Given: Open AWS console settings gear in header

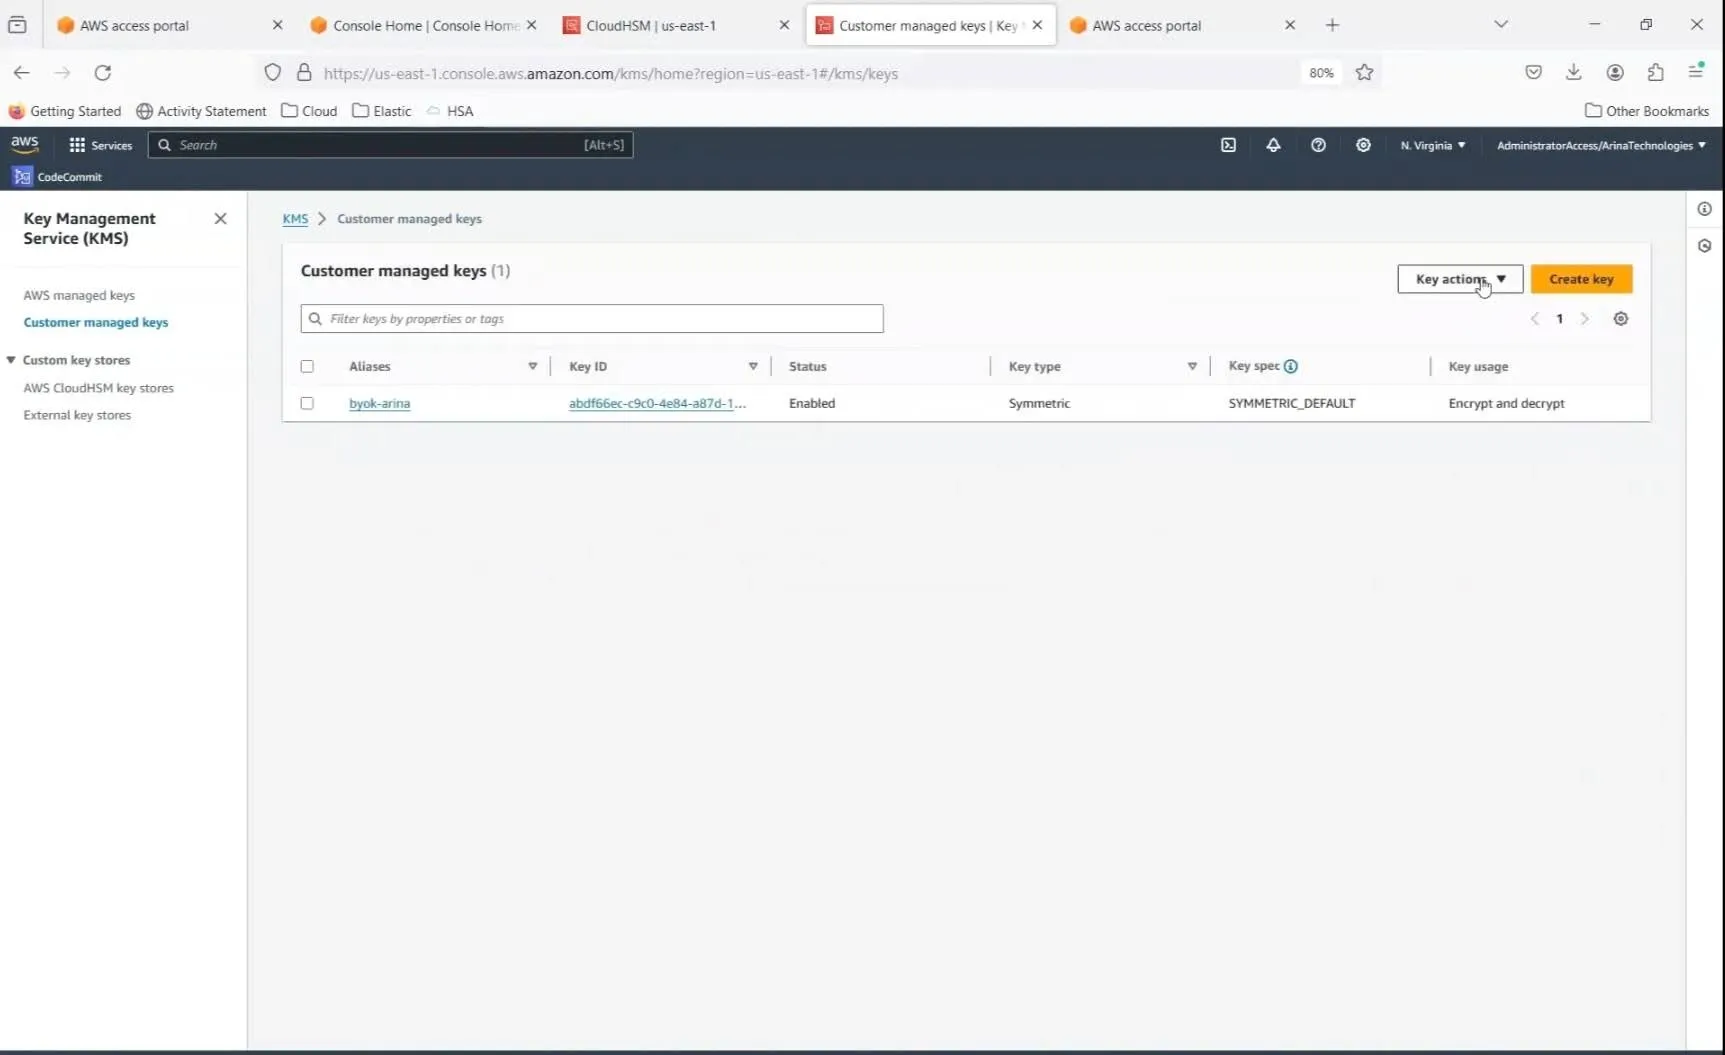Looking at the screenshot, I should (x=1363, y=145).
